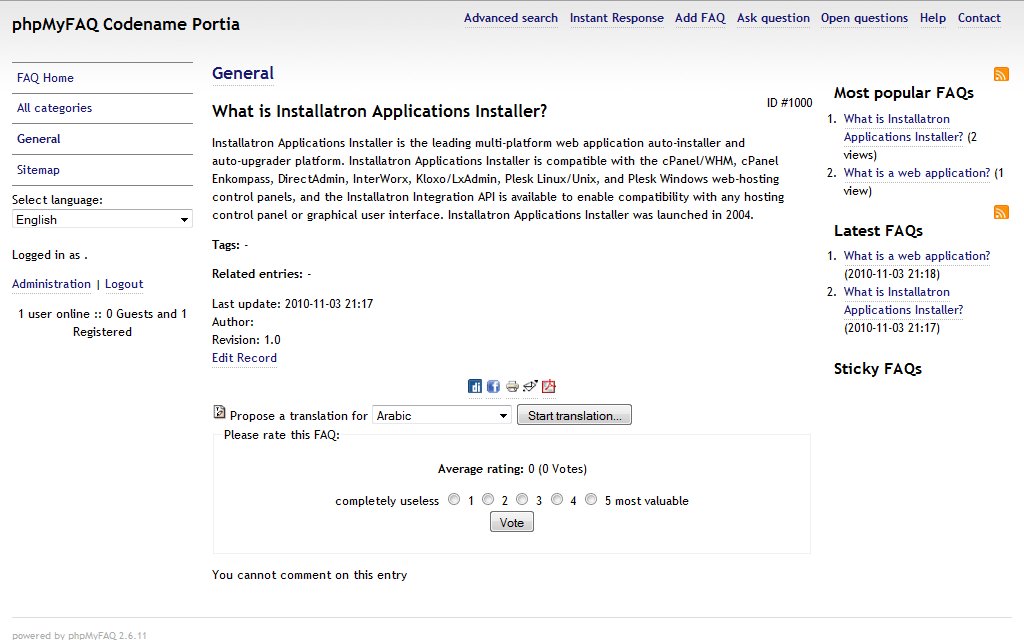Click the Logout link
This screenshot has width=1024, height=640.
pyautogui.click(x=124, y=284)
